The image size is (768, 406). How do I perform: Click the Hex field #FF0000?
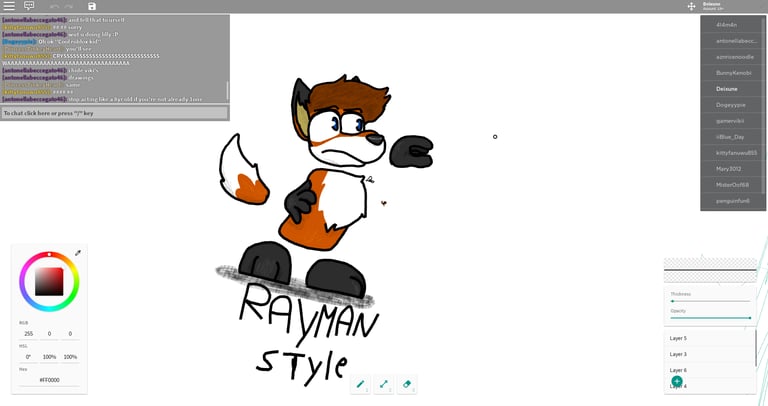[49, 380]
